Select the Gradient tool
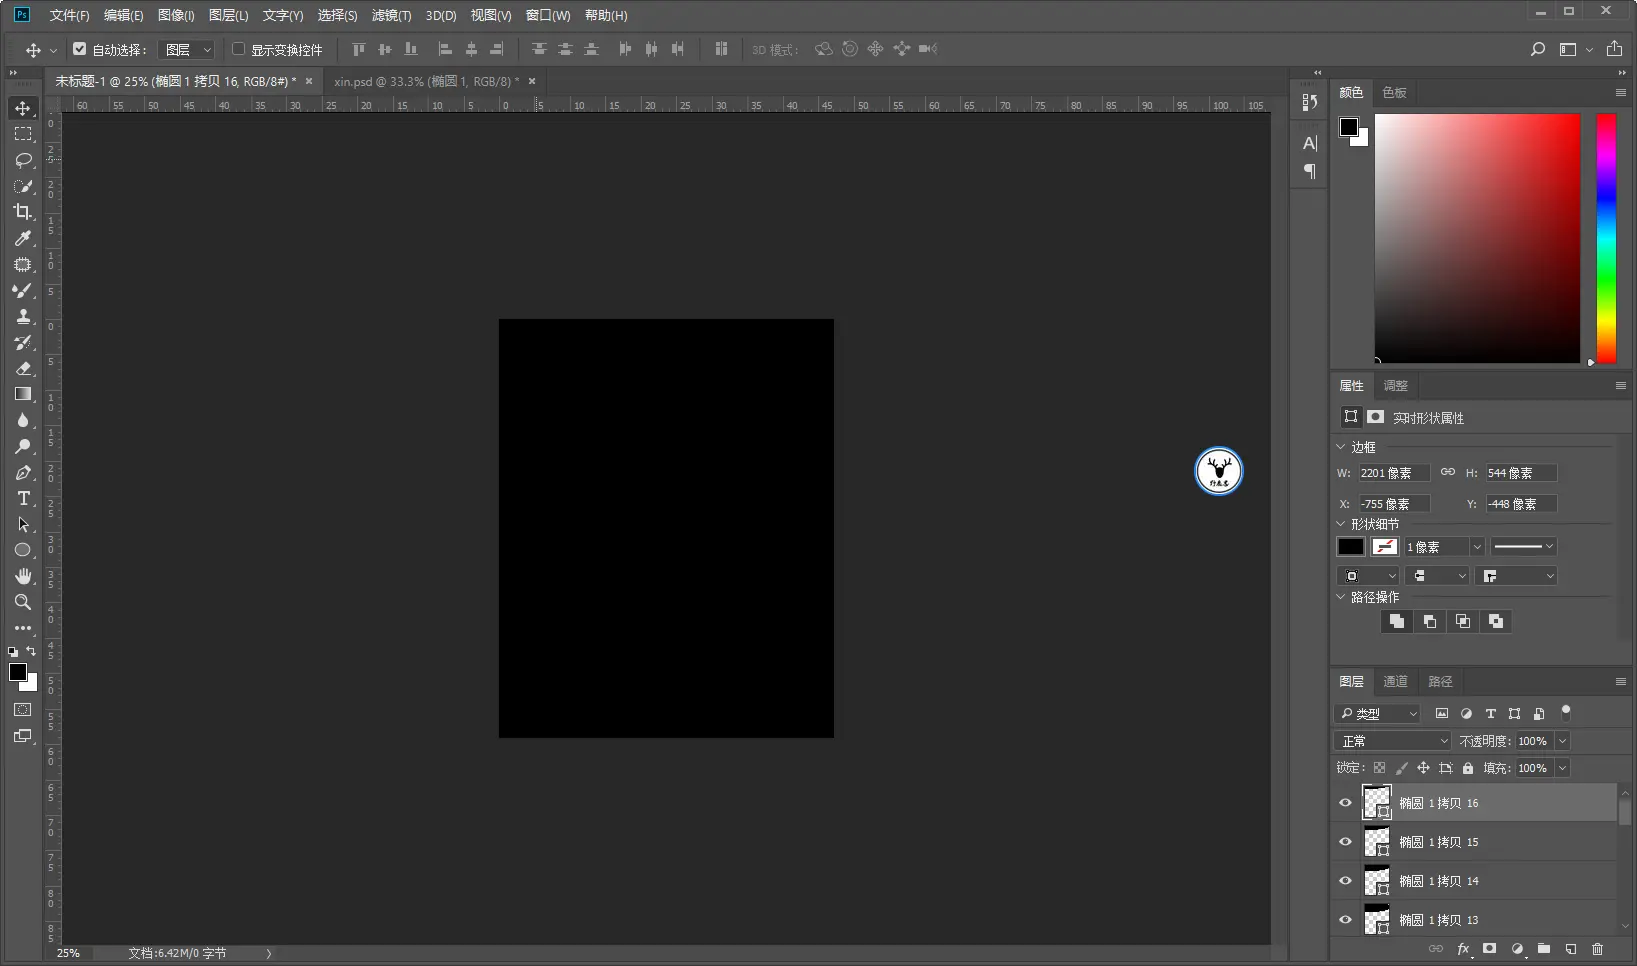Image resolution: width=1637 pixels, height=966 pixels. pyautogui.click(x=23, y=394)
